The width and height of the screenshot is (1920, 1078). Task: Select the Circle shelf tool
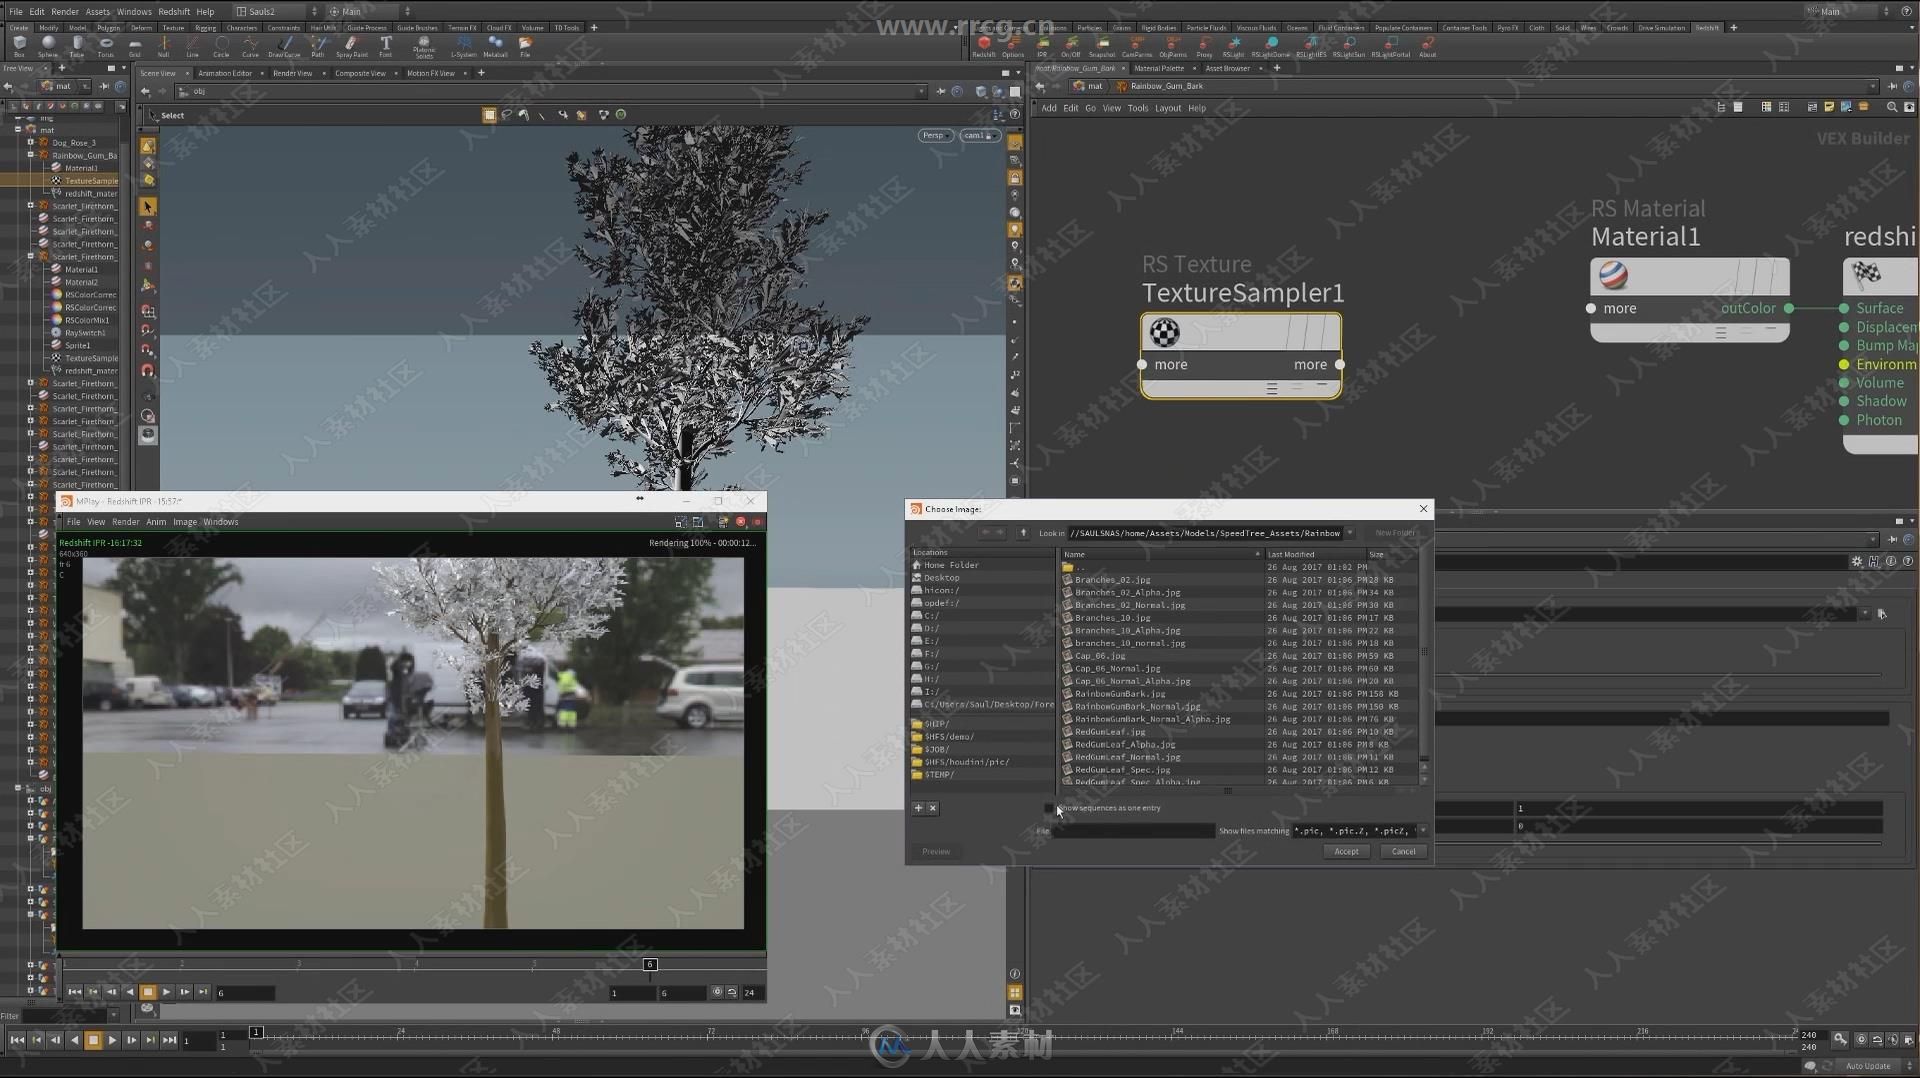click(221, 46)
